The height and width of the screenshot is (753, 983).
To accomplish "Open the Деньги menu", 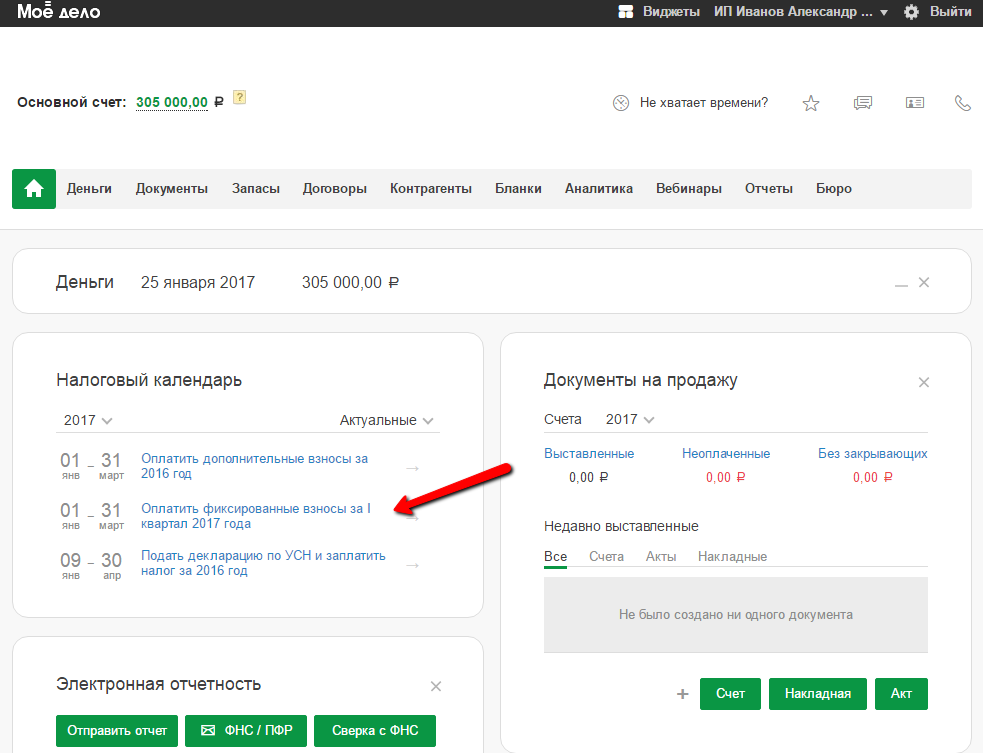I will coord(89,189).
